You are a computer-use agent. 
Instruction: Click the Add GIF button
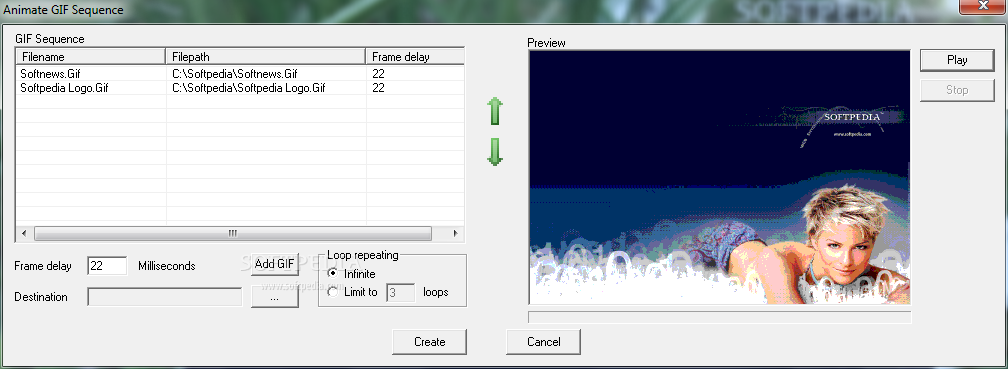tap(274, 264)
